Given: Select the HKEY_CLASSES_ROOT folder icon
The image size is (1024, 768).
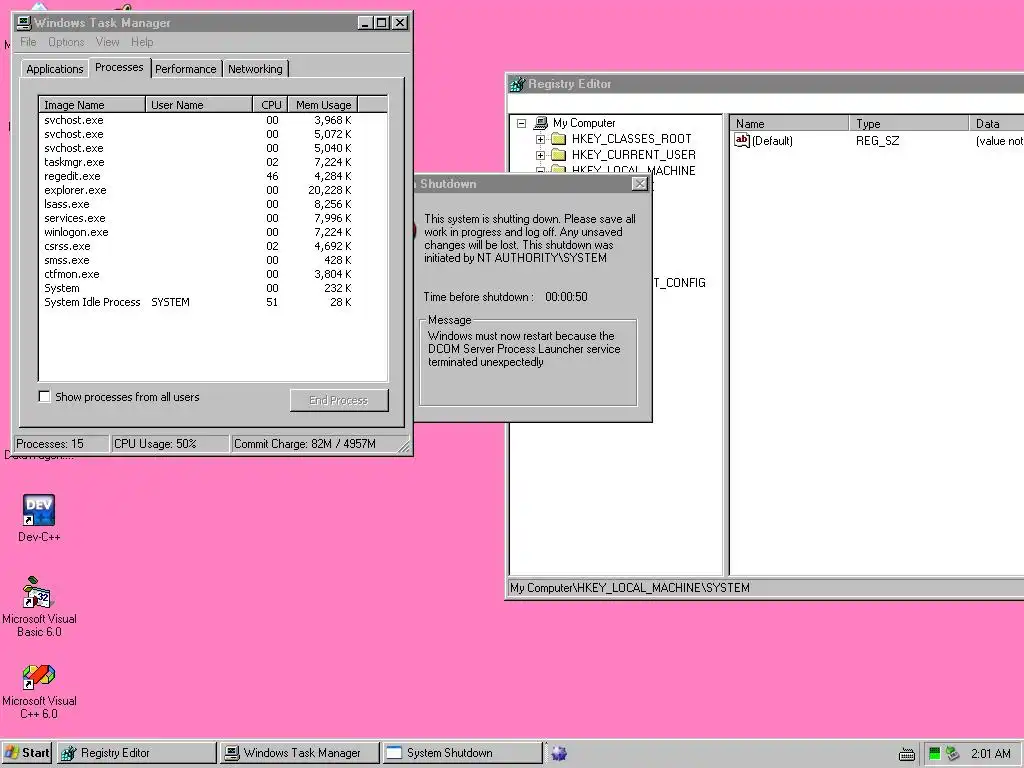Looking at the screenshot, I should 558,138.
